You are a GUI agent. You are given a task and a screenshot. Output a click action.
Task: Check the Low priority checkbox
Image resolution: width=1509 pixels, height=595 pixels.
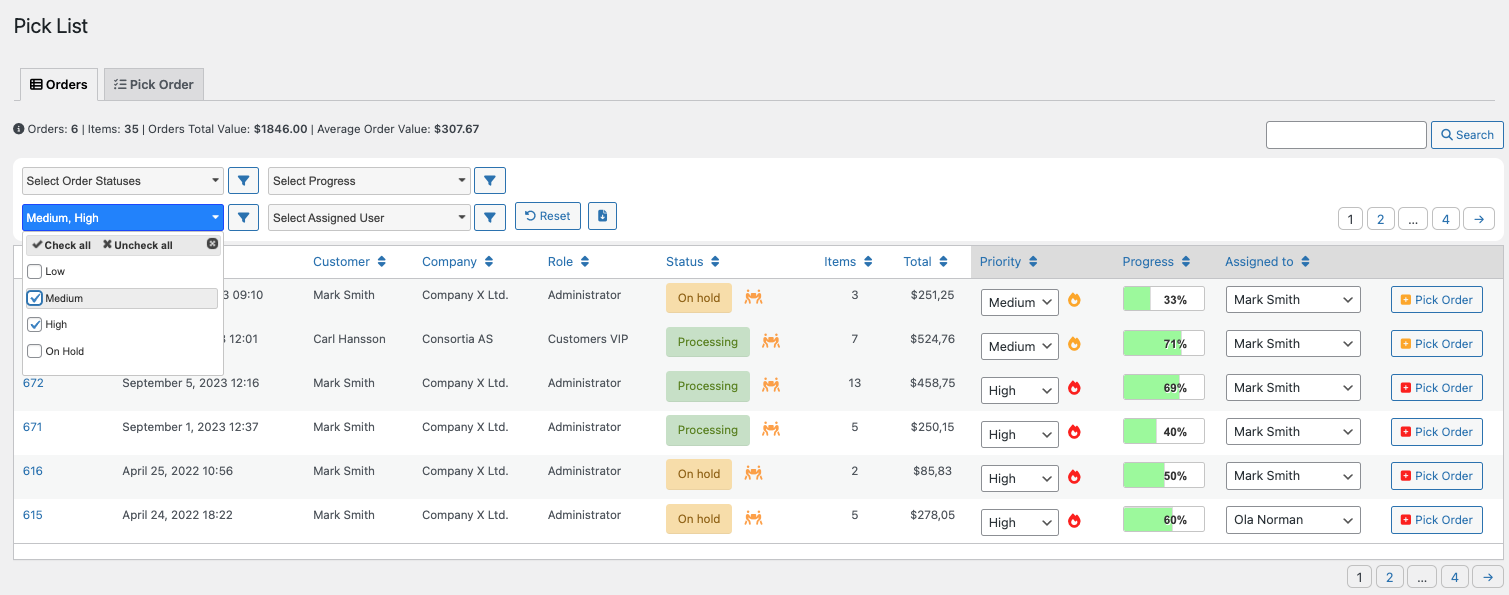[33, 270]
